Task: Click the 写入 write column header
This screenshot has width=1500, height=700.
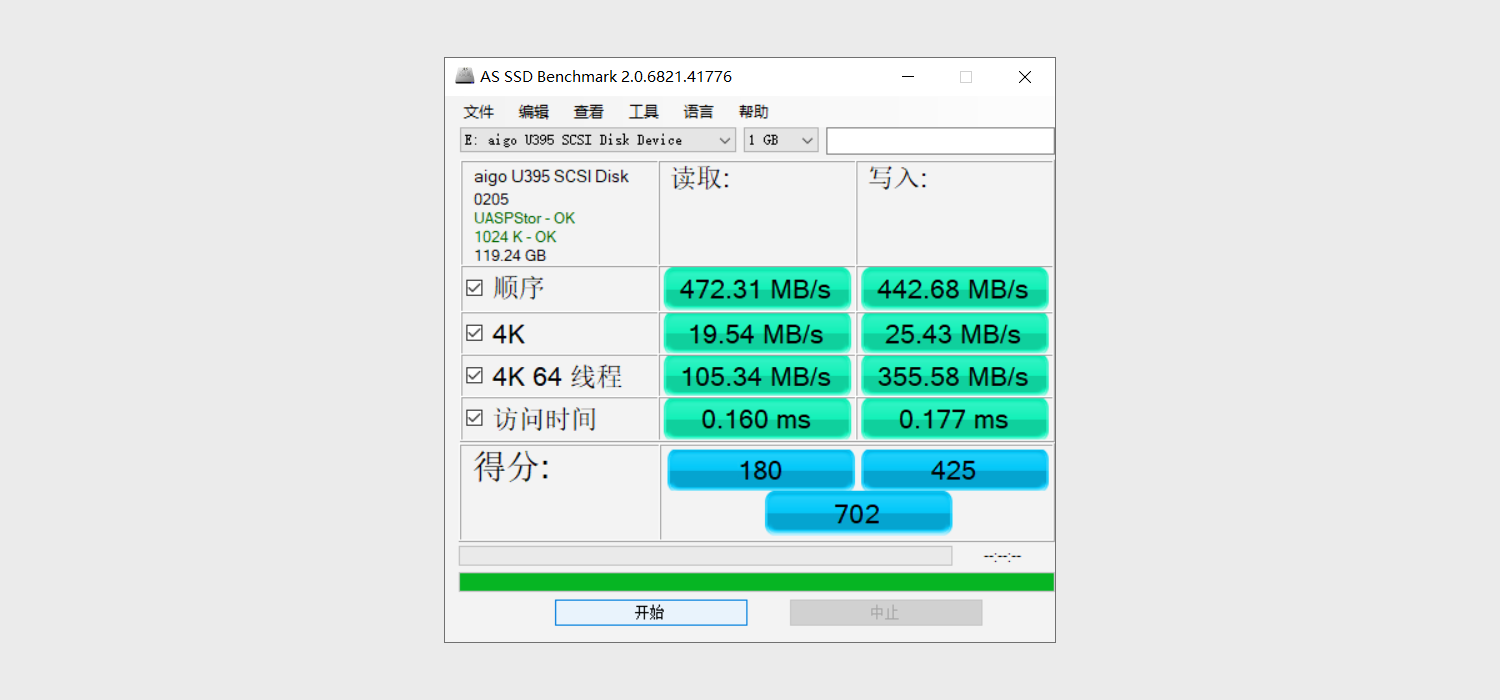Action: (897, 179)
